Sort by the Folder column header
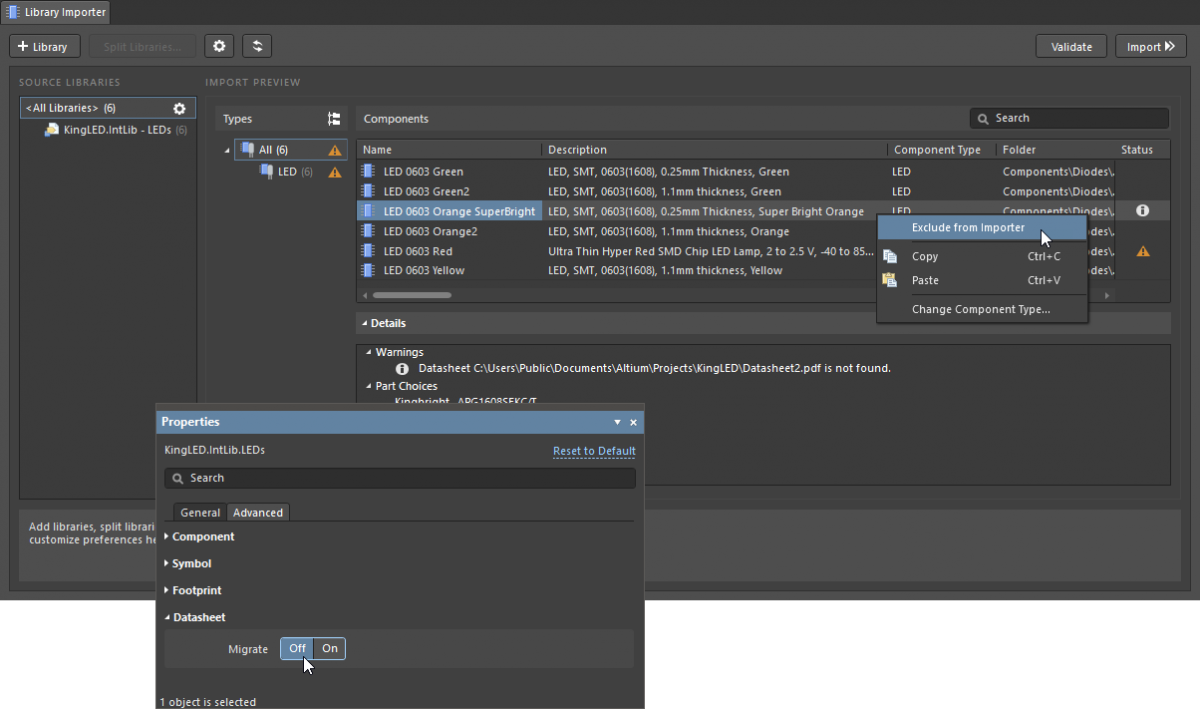This screenshot has height=709, width=1200. (1055, 150)
